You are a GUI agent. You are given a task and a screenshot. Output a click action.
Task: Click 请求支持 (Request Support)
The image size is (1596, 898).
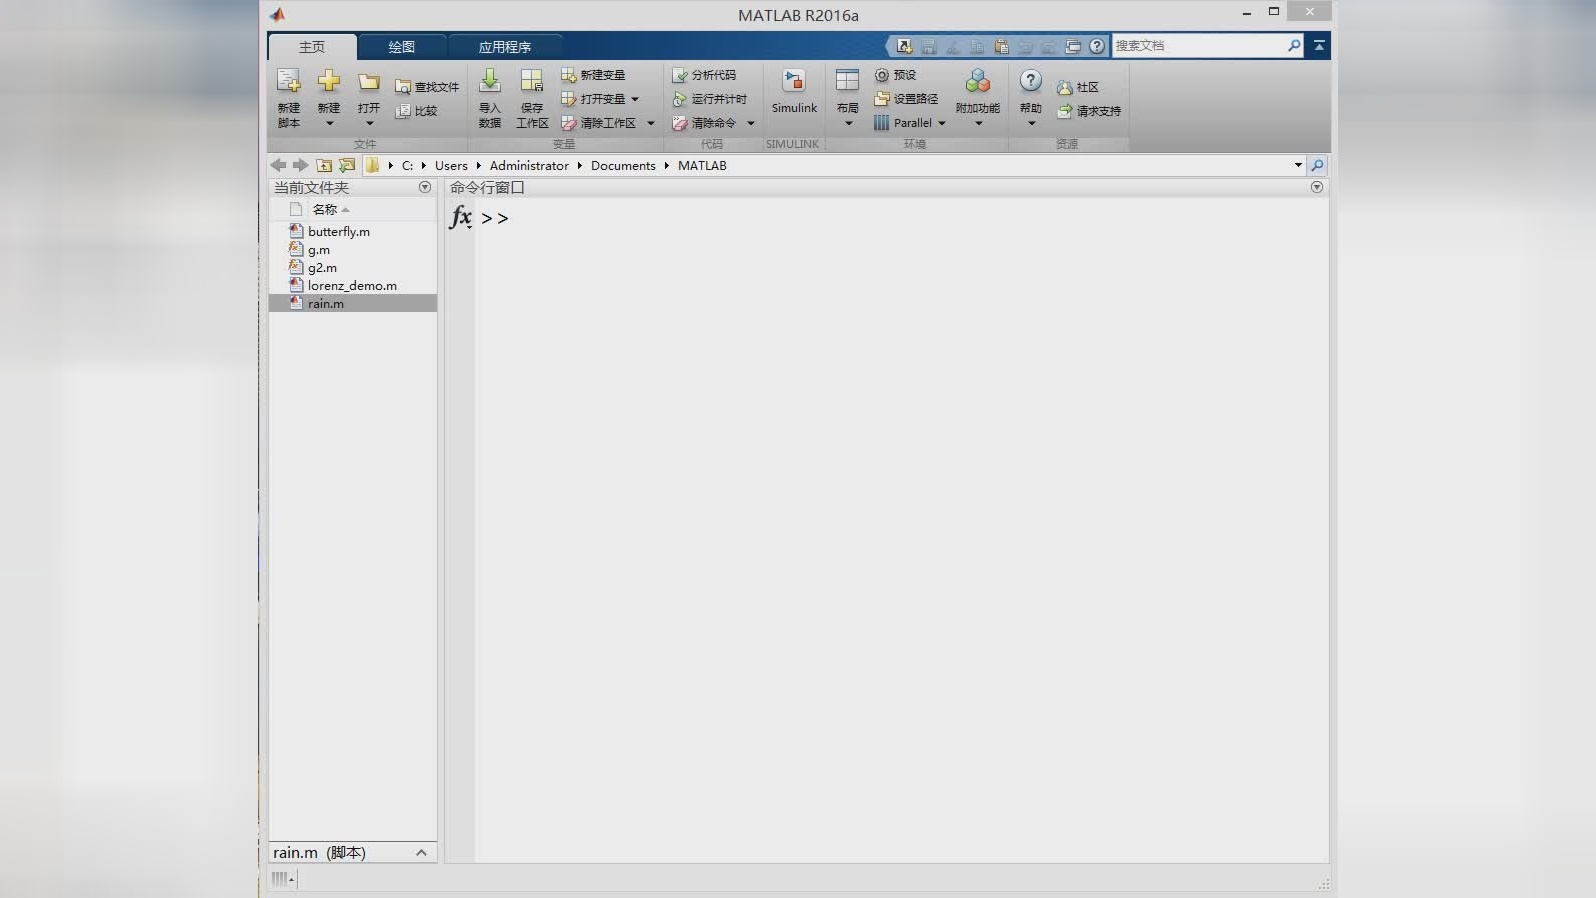coord(1089,111)
